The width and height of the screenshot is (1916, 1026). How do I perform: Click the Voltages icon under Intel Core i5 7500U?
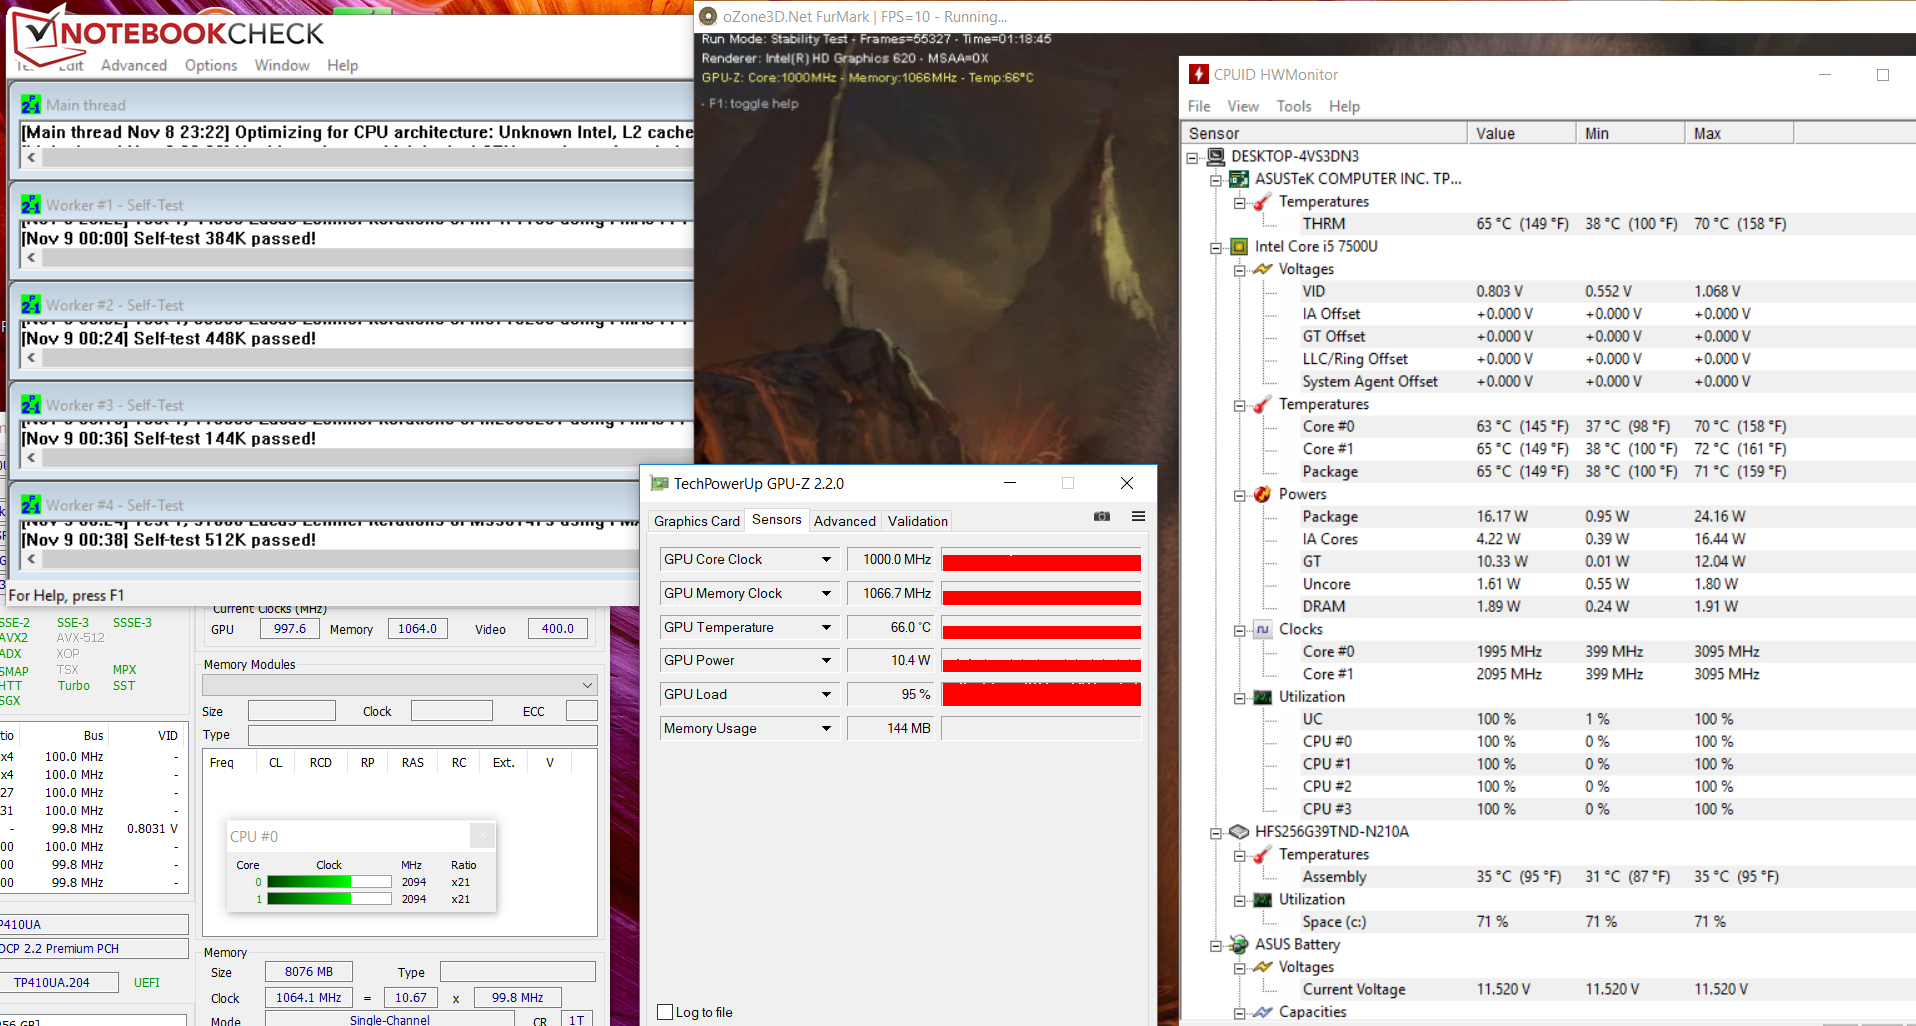pos(1262,269)
